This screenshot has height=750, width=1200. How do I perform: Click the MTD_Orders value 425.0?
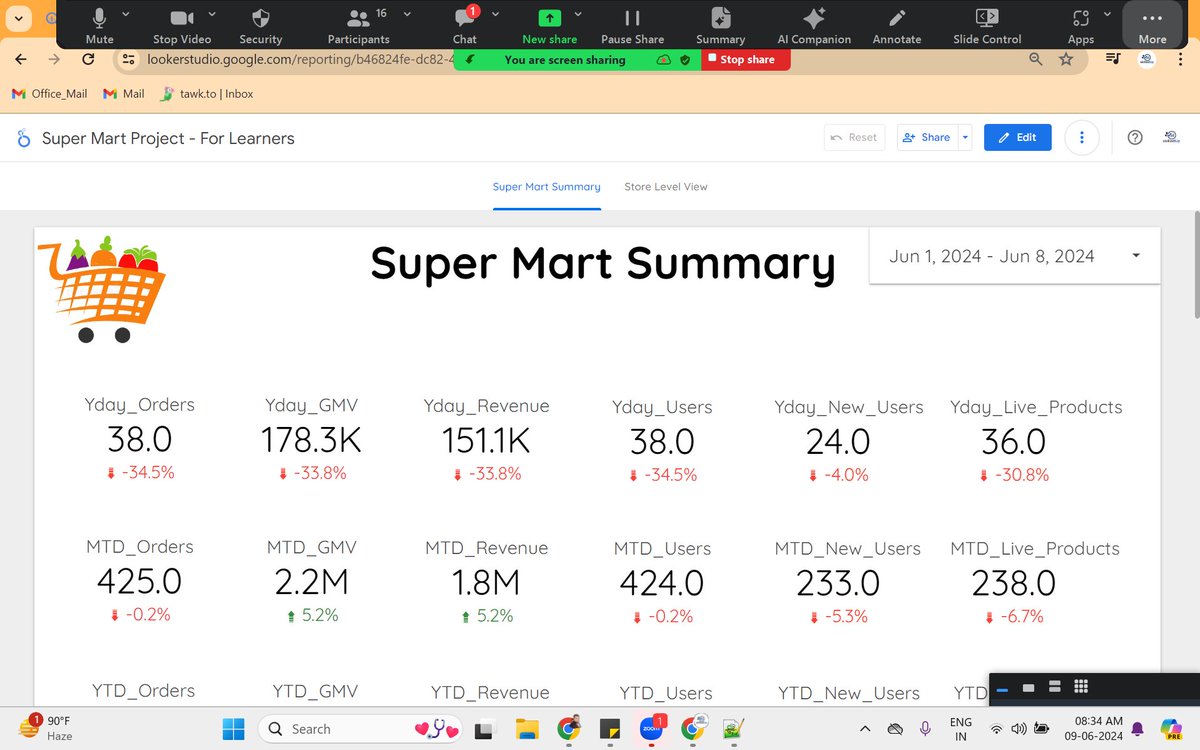click(x=139, y=581)
